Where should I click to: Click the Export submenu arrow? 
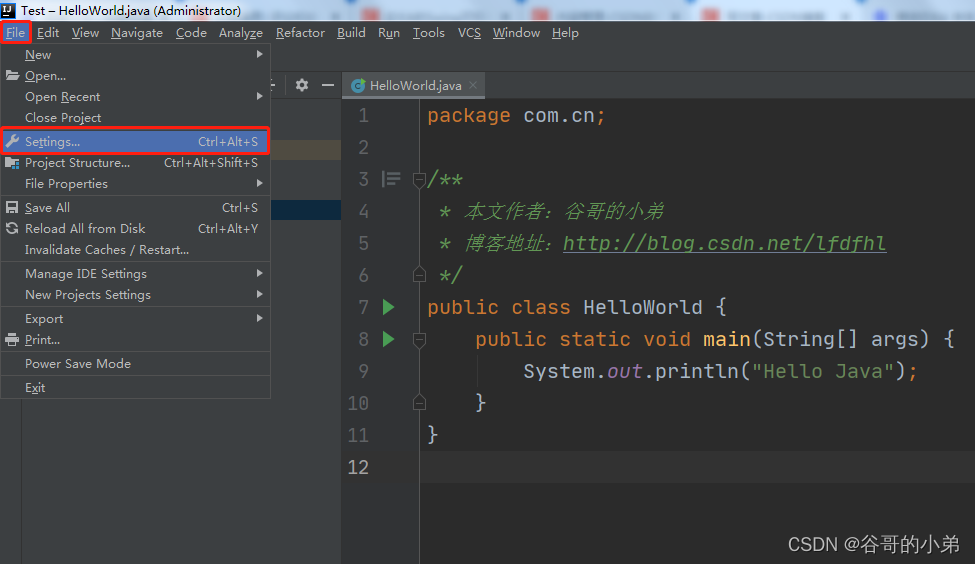click(x=259, y=318)
